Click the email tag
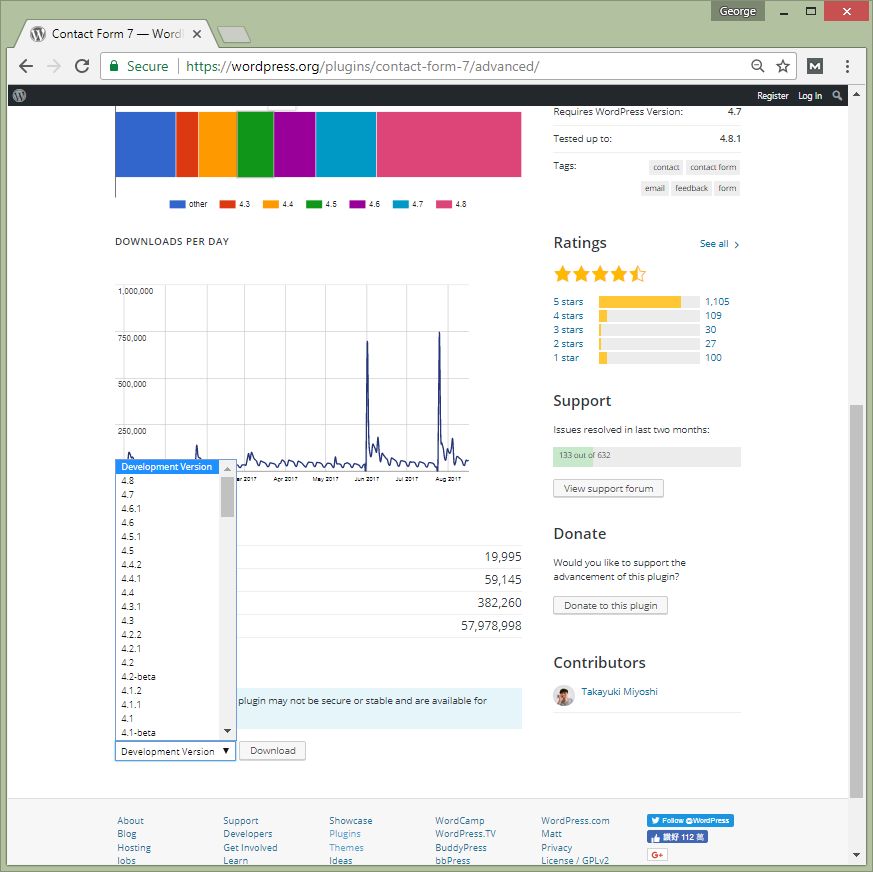This screenshot has height=872, width=873. [654, 188]
